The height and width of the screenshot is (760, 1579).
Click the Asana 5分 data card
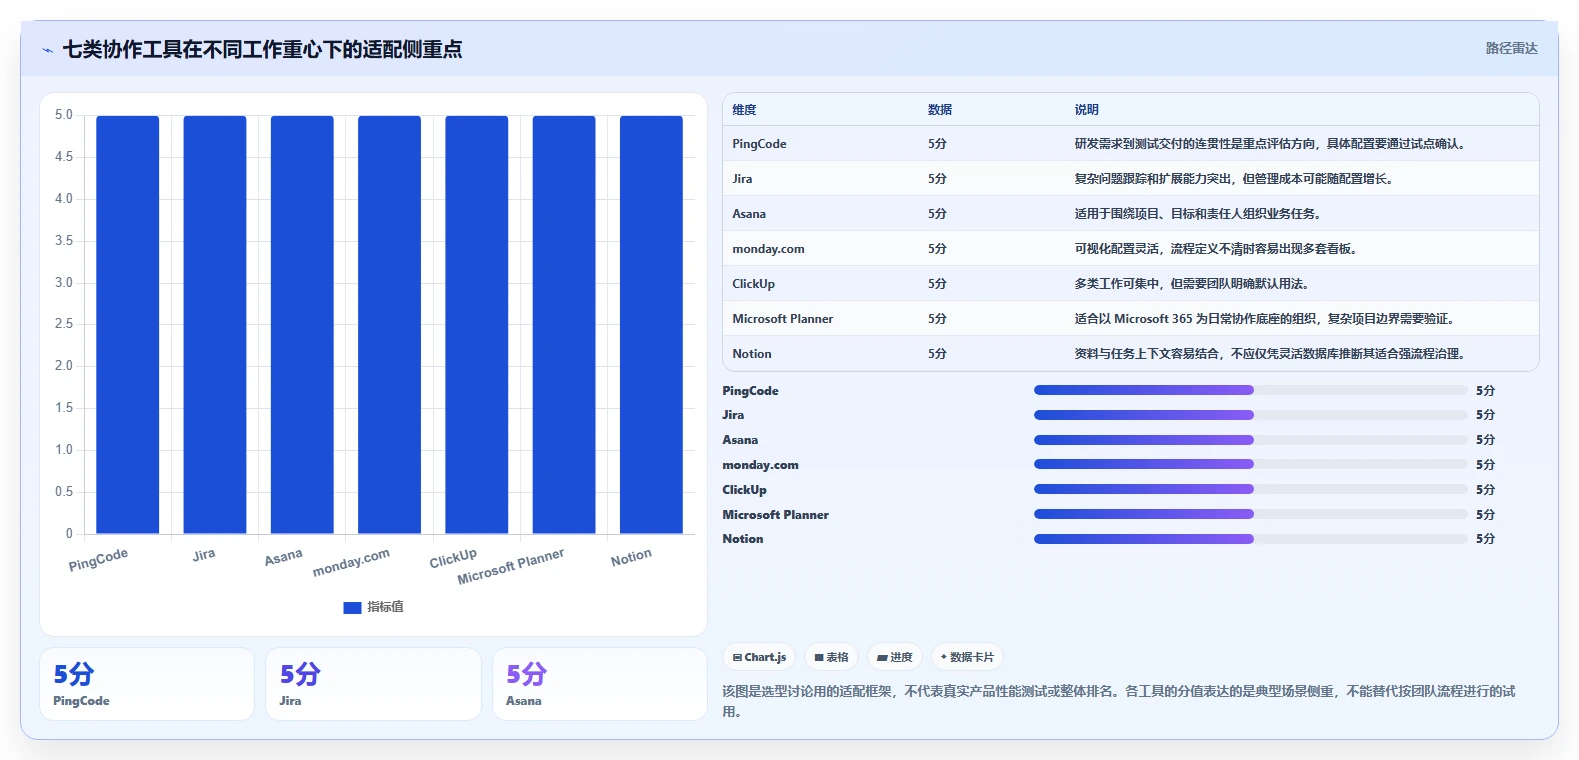click(600, 684)
